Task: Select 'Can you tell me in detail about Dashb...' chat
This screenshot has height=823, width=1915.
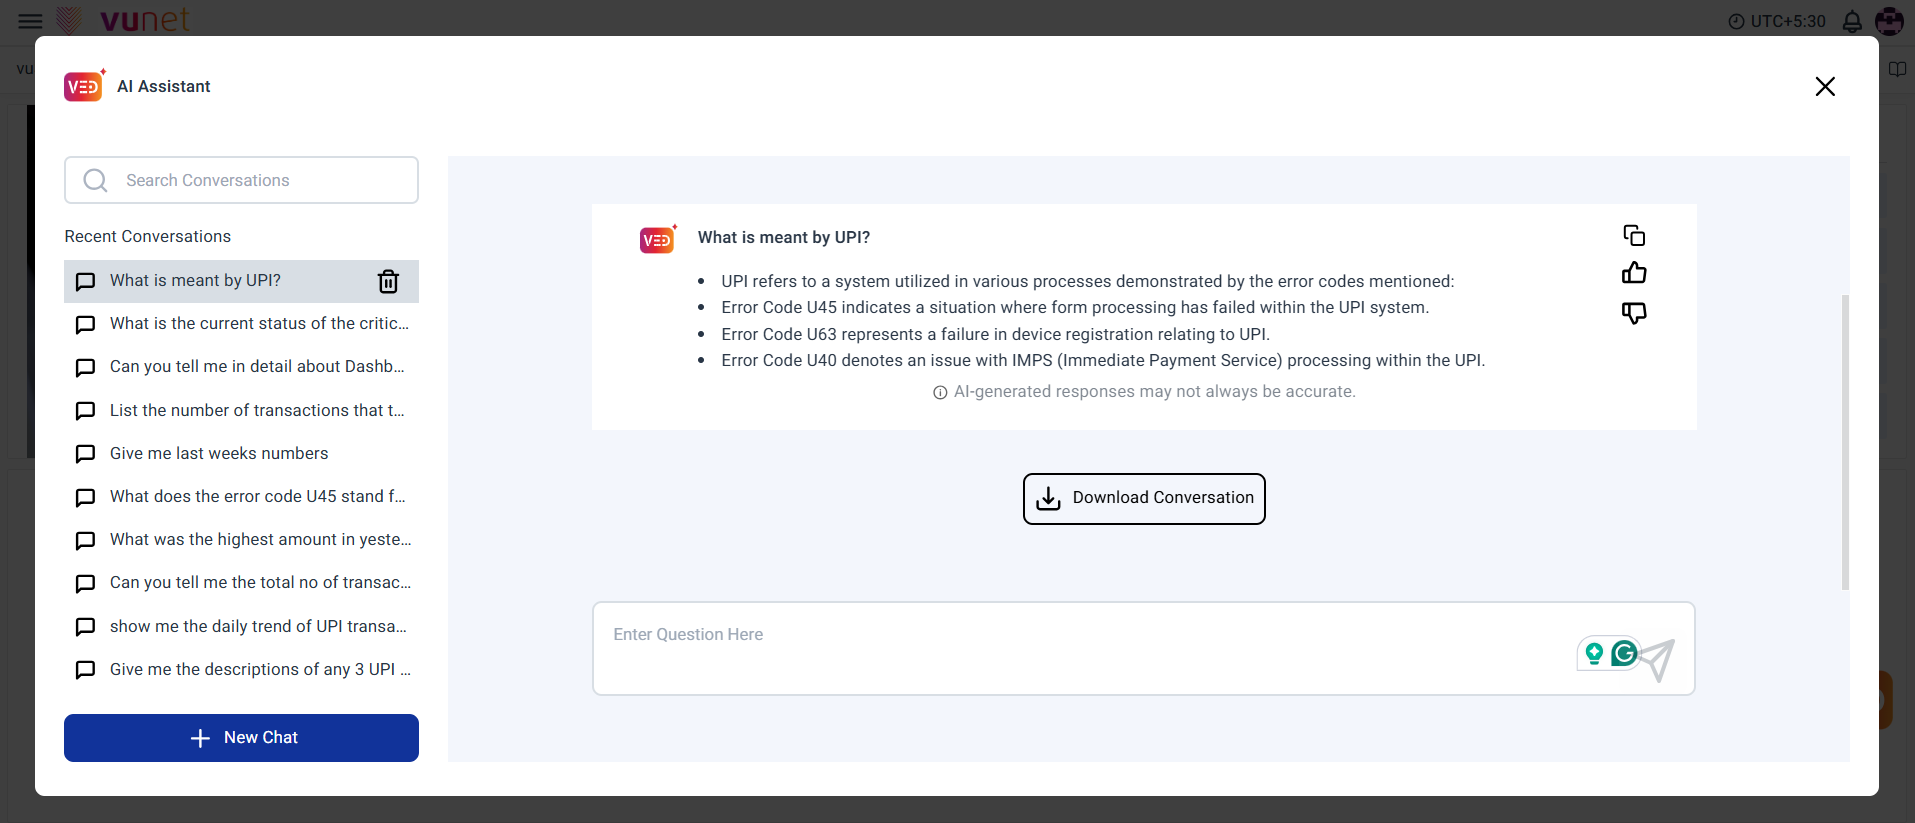Action: (257, 367)
